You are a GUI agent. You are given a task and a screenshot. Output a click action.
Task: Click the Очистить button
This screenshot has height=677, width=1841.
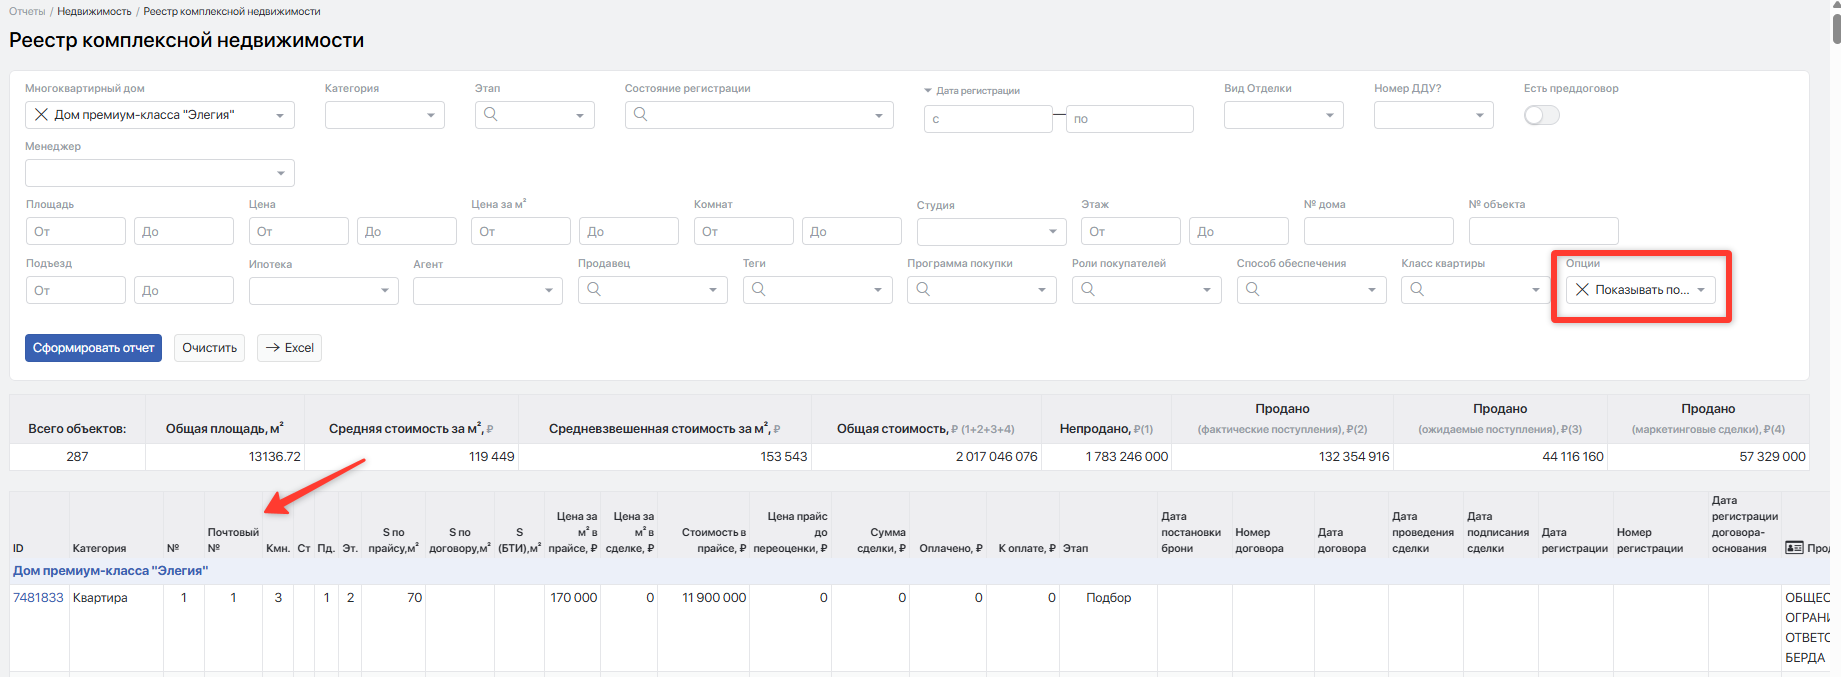click(x=209, y=348)
